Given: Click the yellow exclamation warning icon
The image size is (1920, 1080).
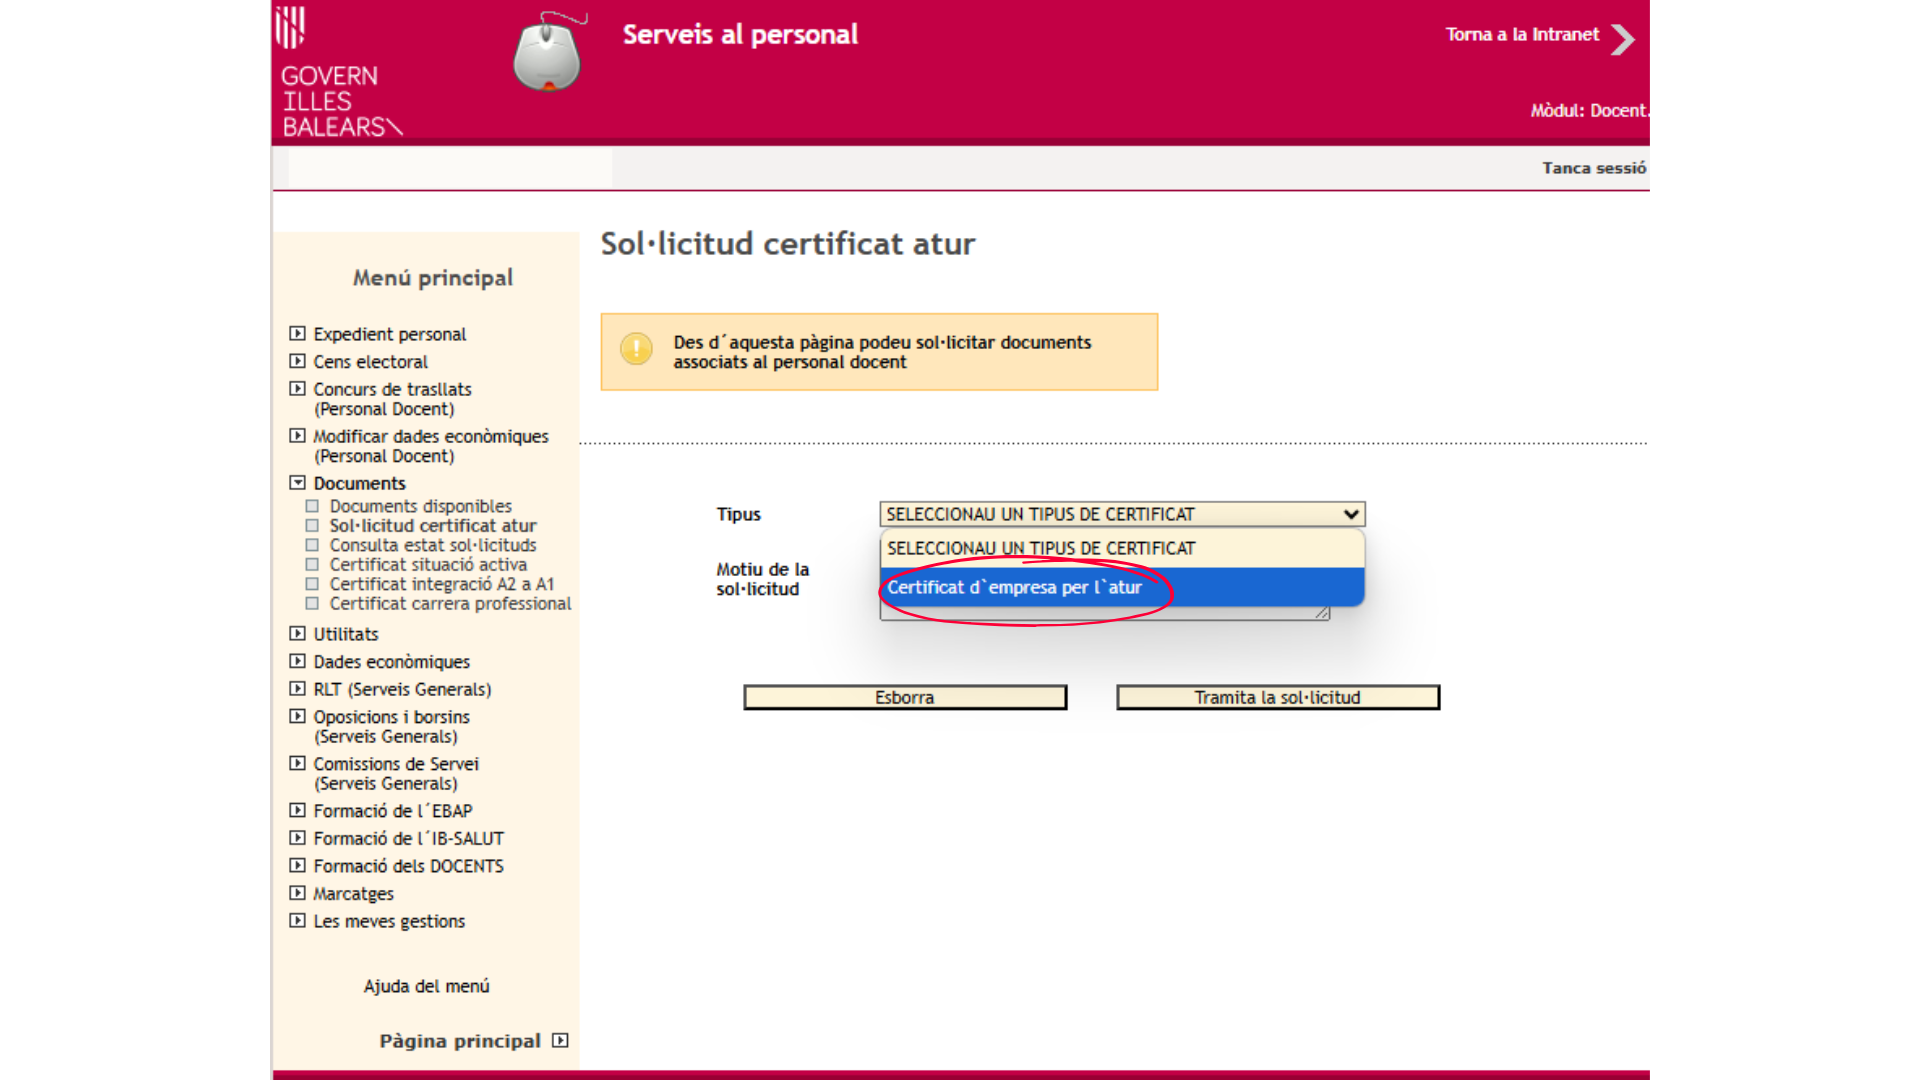Looking at the screenshot, I should (x=636, y=349).
